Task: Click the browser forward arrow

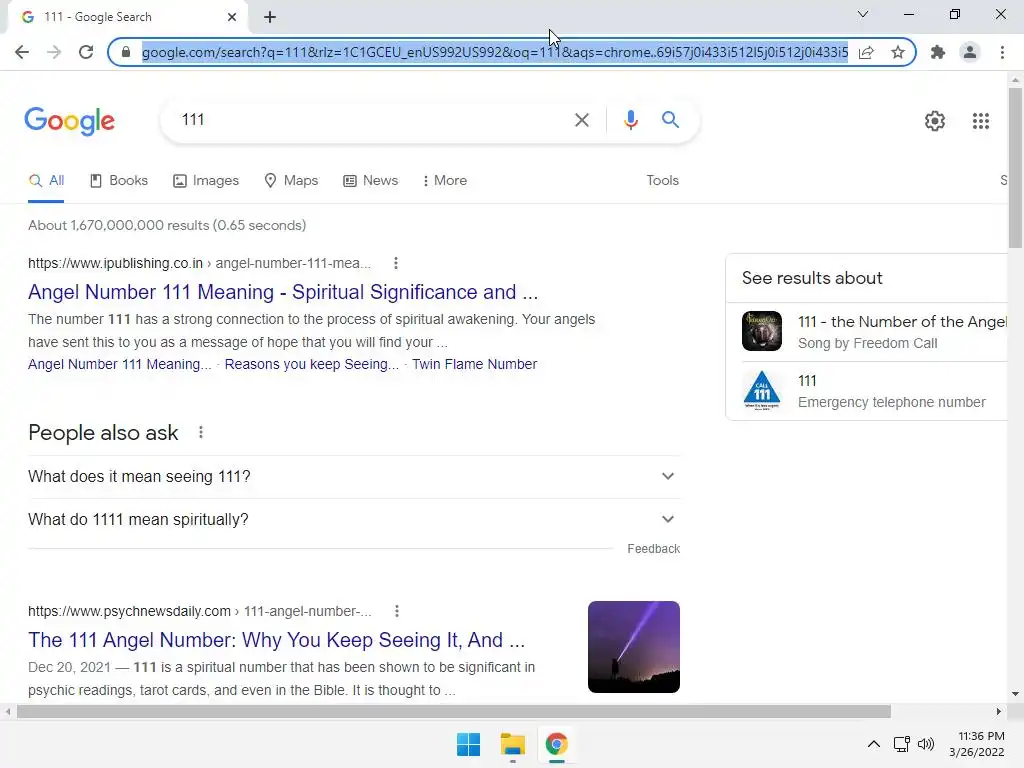Action: point(54,52)
